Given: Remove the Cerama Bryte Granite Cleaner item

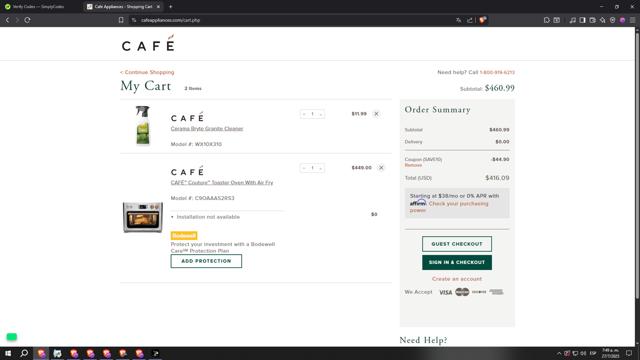Looking at the screenshot, I should click(376, 114).
